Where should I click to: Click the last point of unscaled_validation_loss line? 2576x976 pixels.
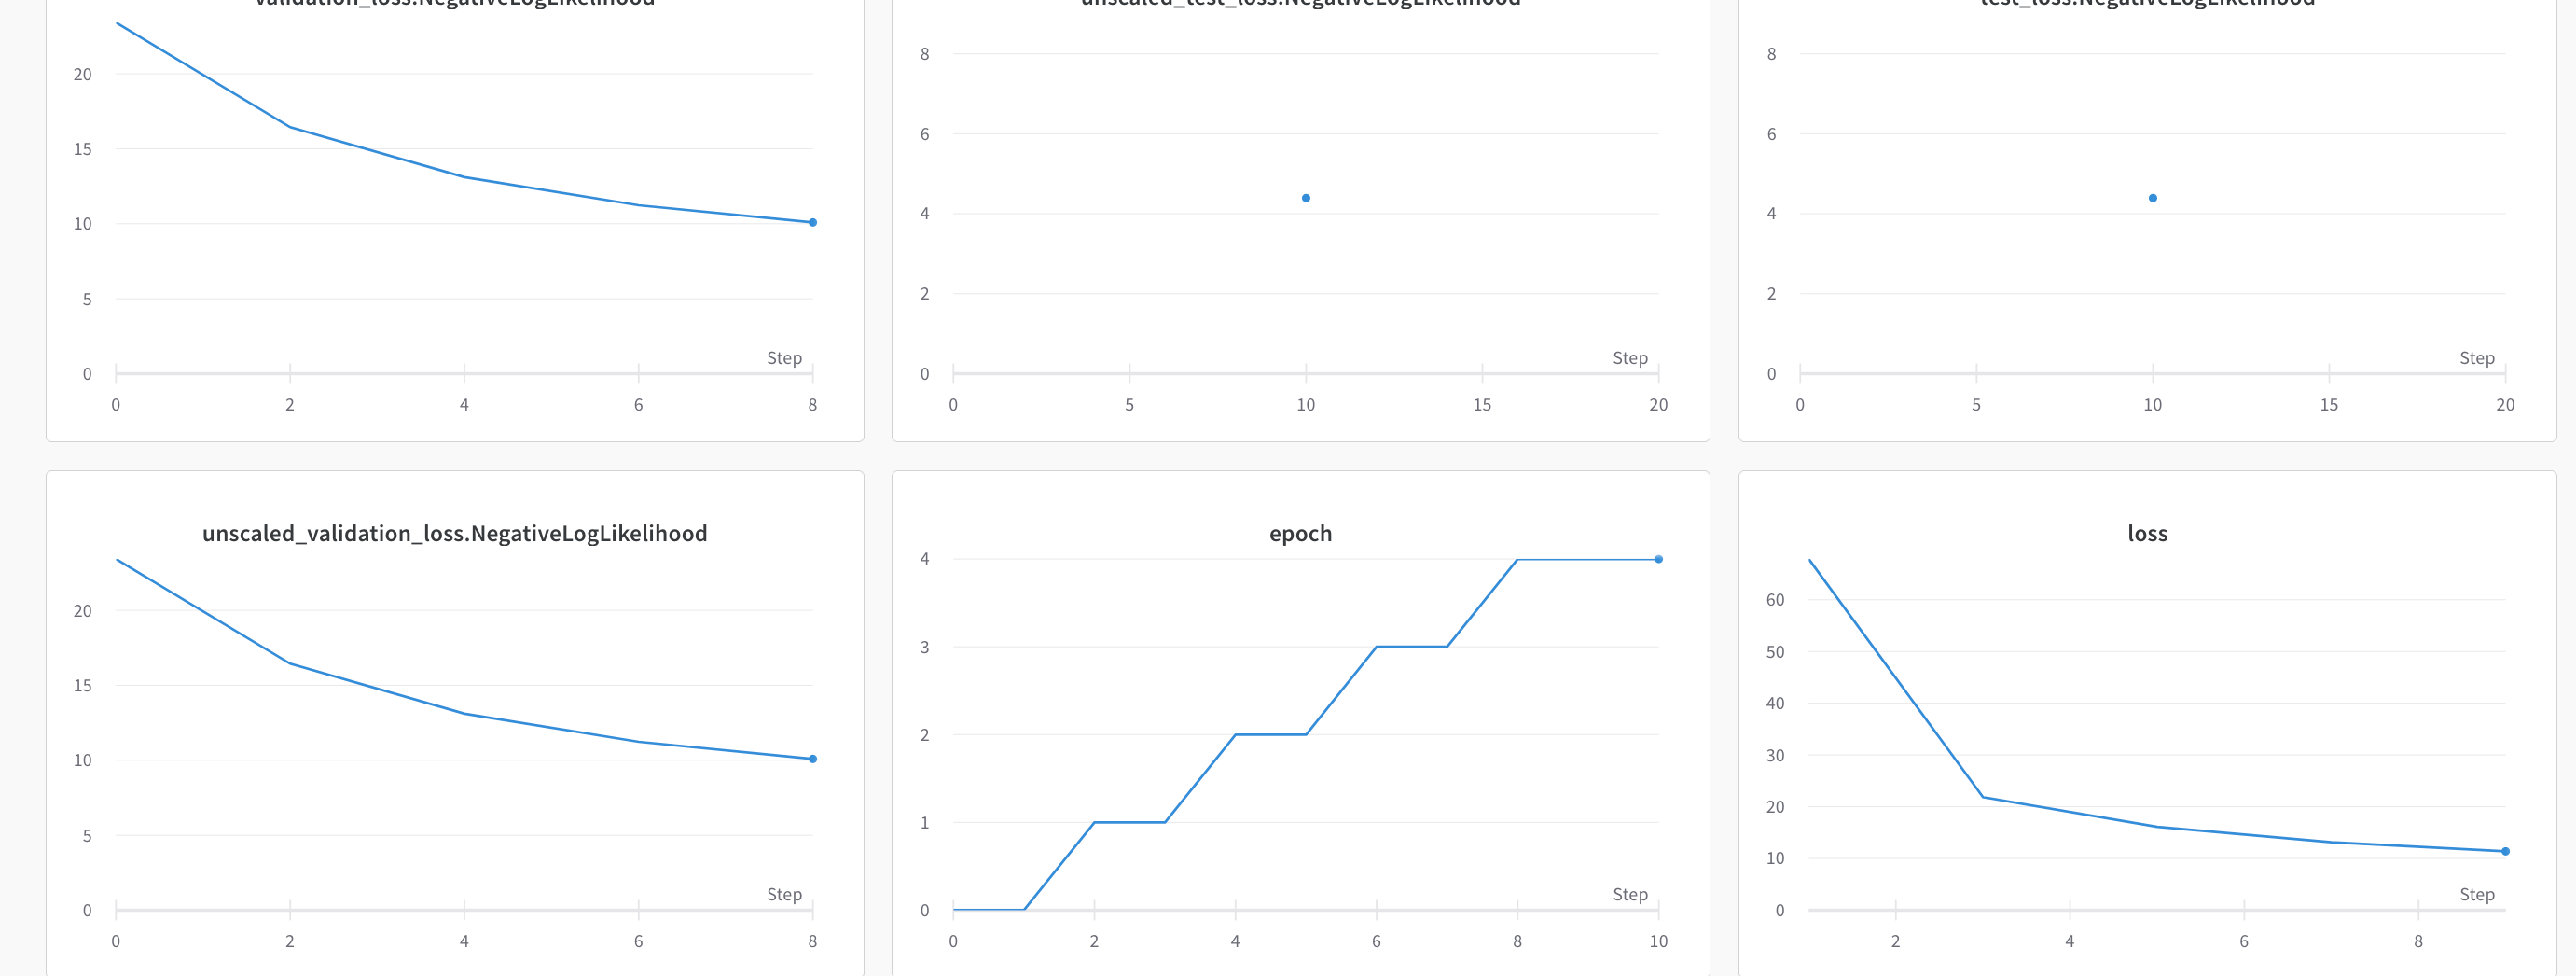pyautogui.click(x=813, y=759)
